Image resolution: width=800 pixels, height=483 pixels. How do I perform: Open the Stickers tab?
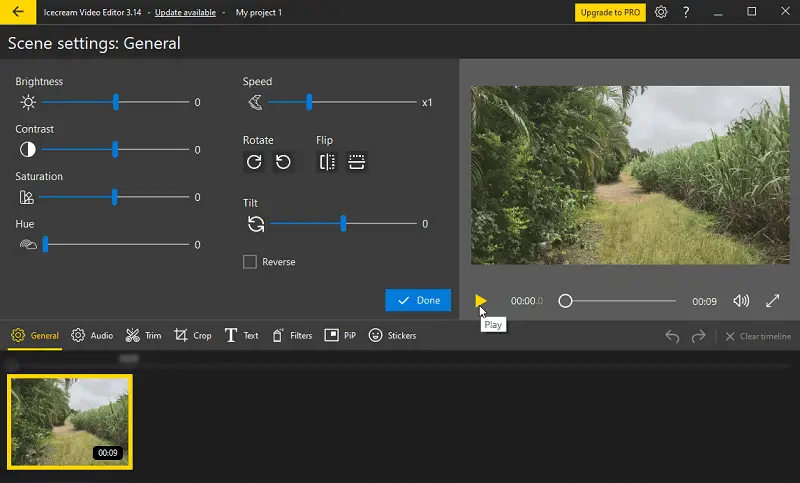pyautogui.click(x=392, y=336)
